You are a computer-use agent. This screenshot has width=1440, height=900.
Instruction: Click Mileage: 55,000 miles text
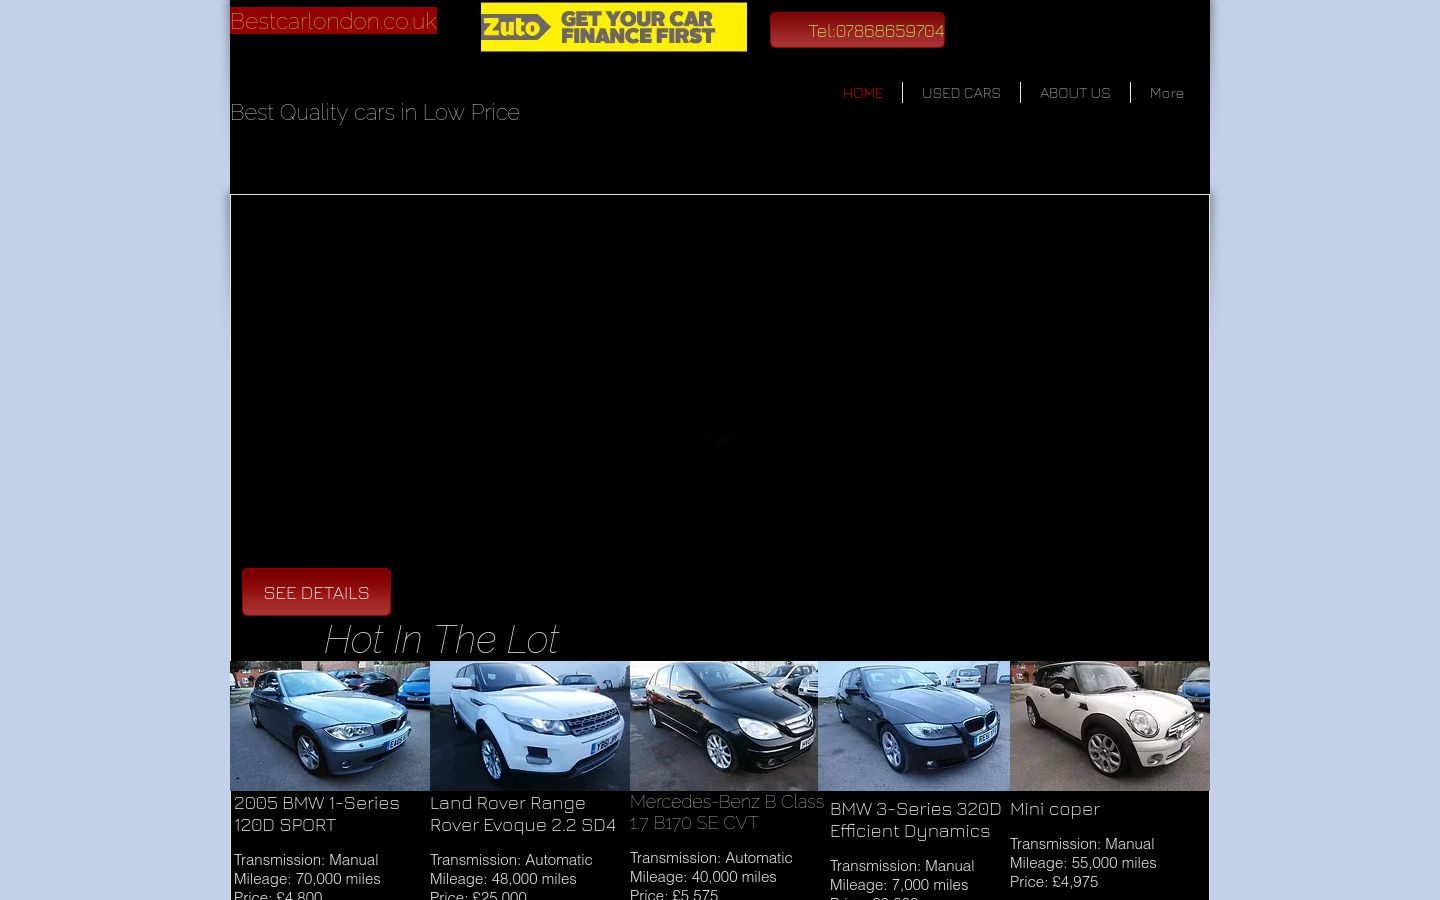click(x=1083, y=863)
